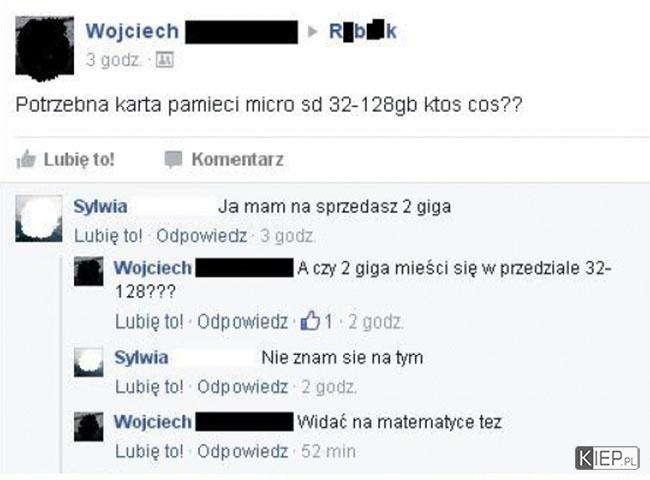Click the thumbs-up icon beside Lubię to!
The image size is (650, 480).
pos(26,159)
